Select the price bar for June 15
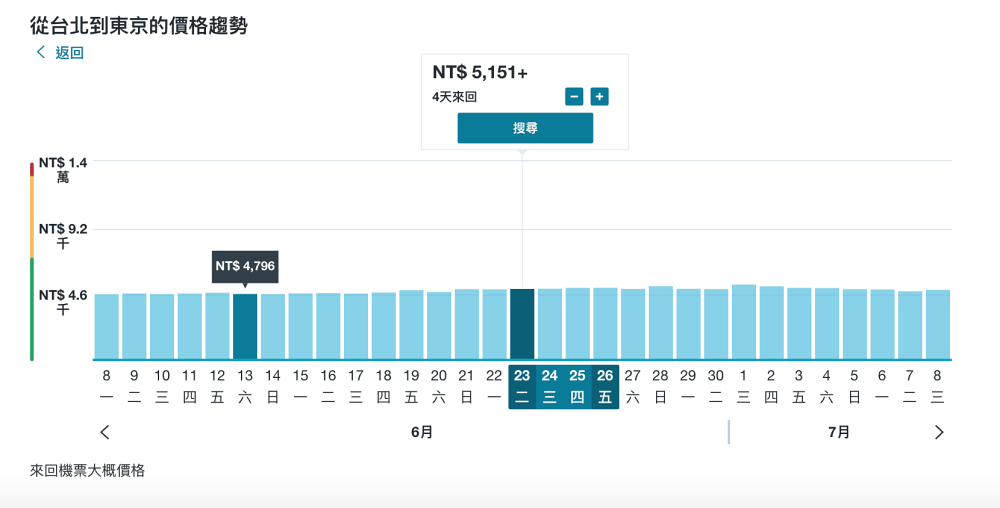The height and width of the screenshot is (508, 1000). point(300,326)
